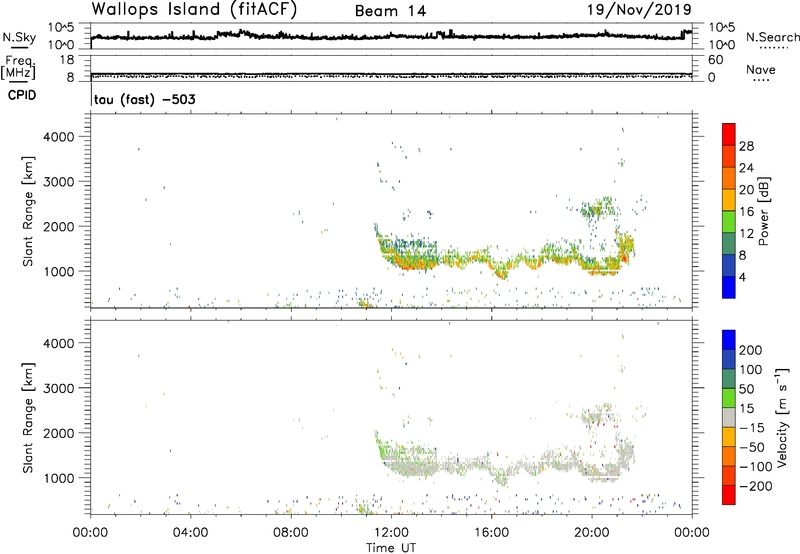Click the '-100' value on Velocity colorbar
800x554 pixels.
(755, 467)
